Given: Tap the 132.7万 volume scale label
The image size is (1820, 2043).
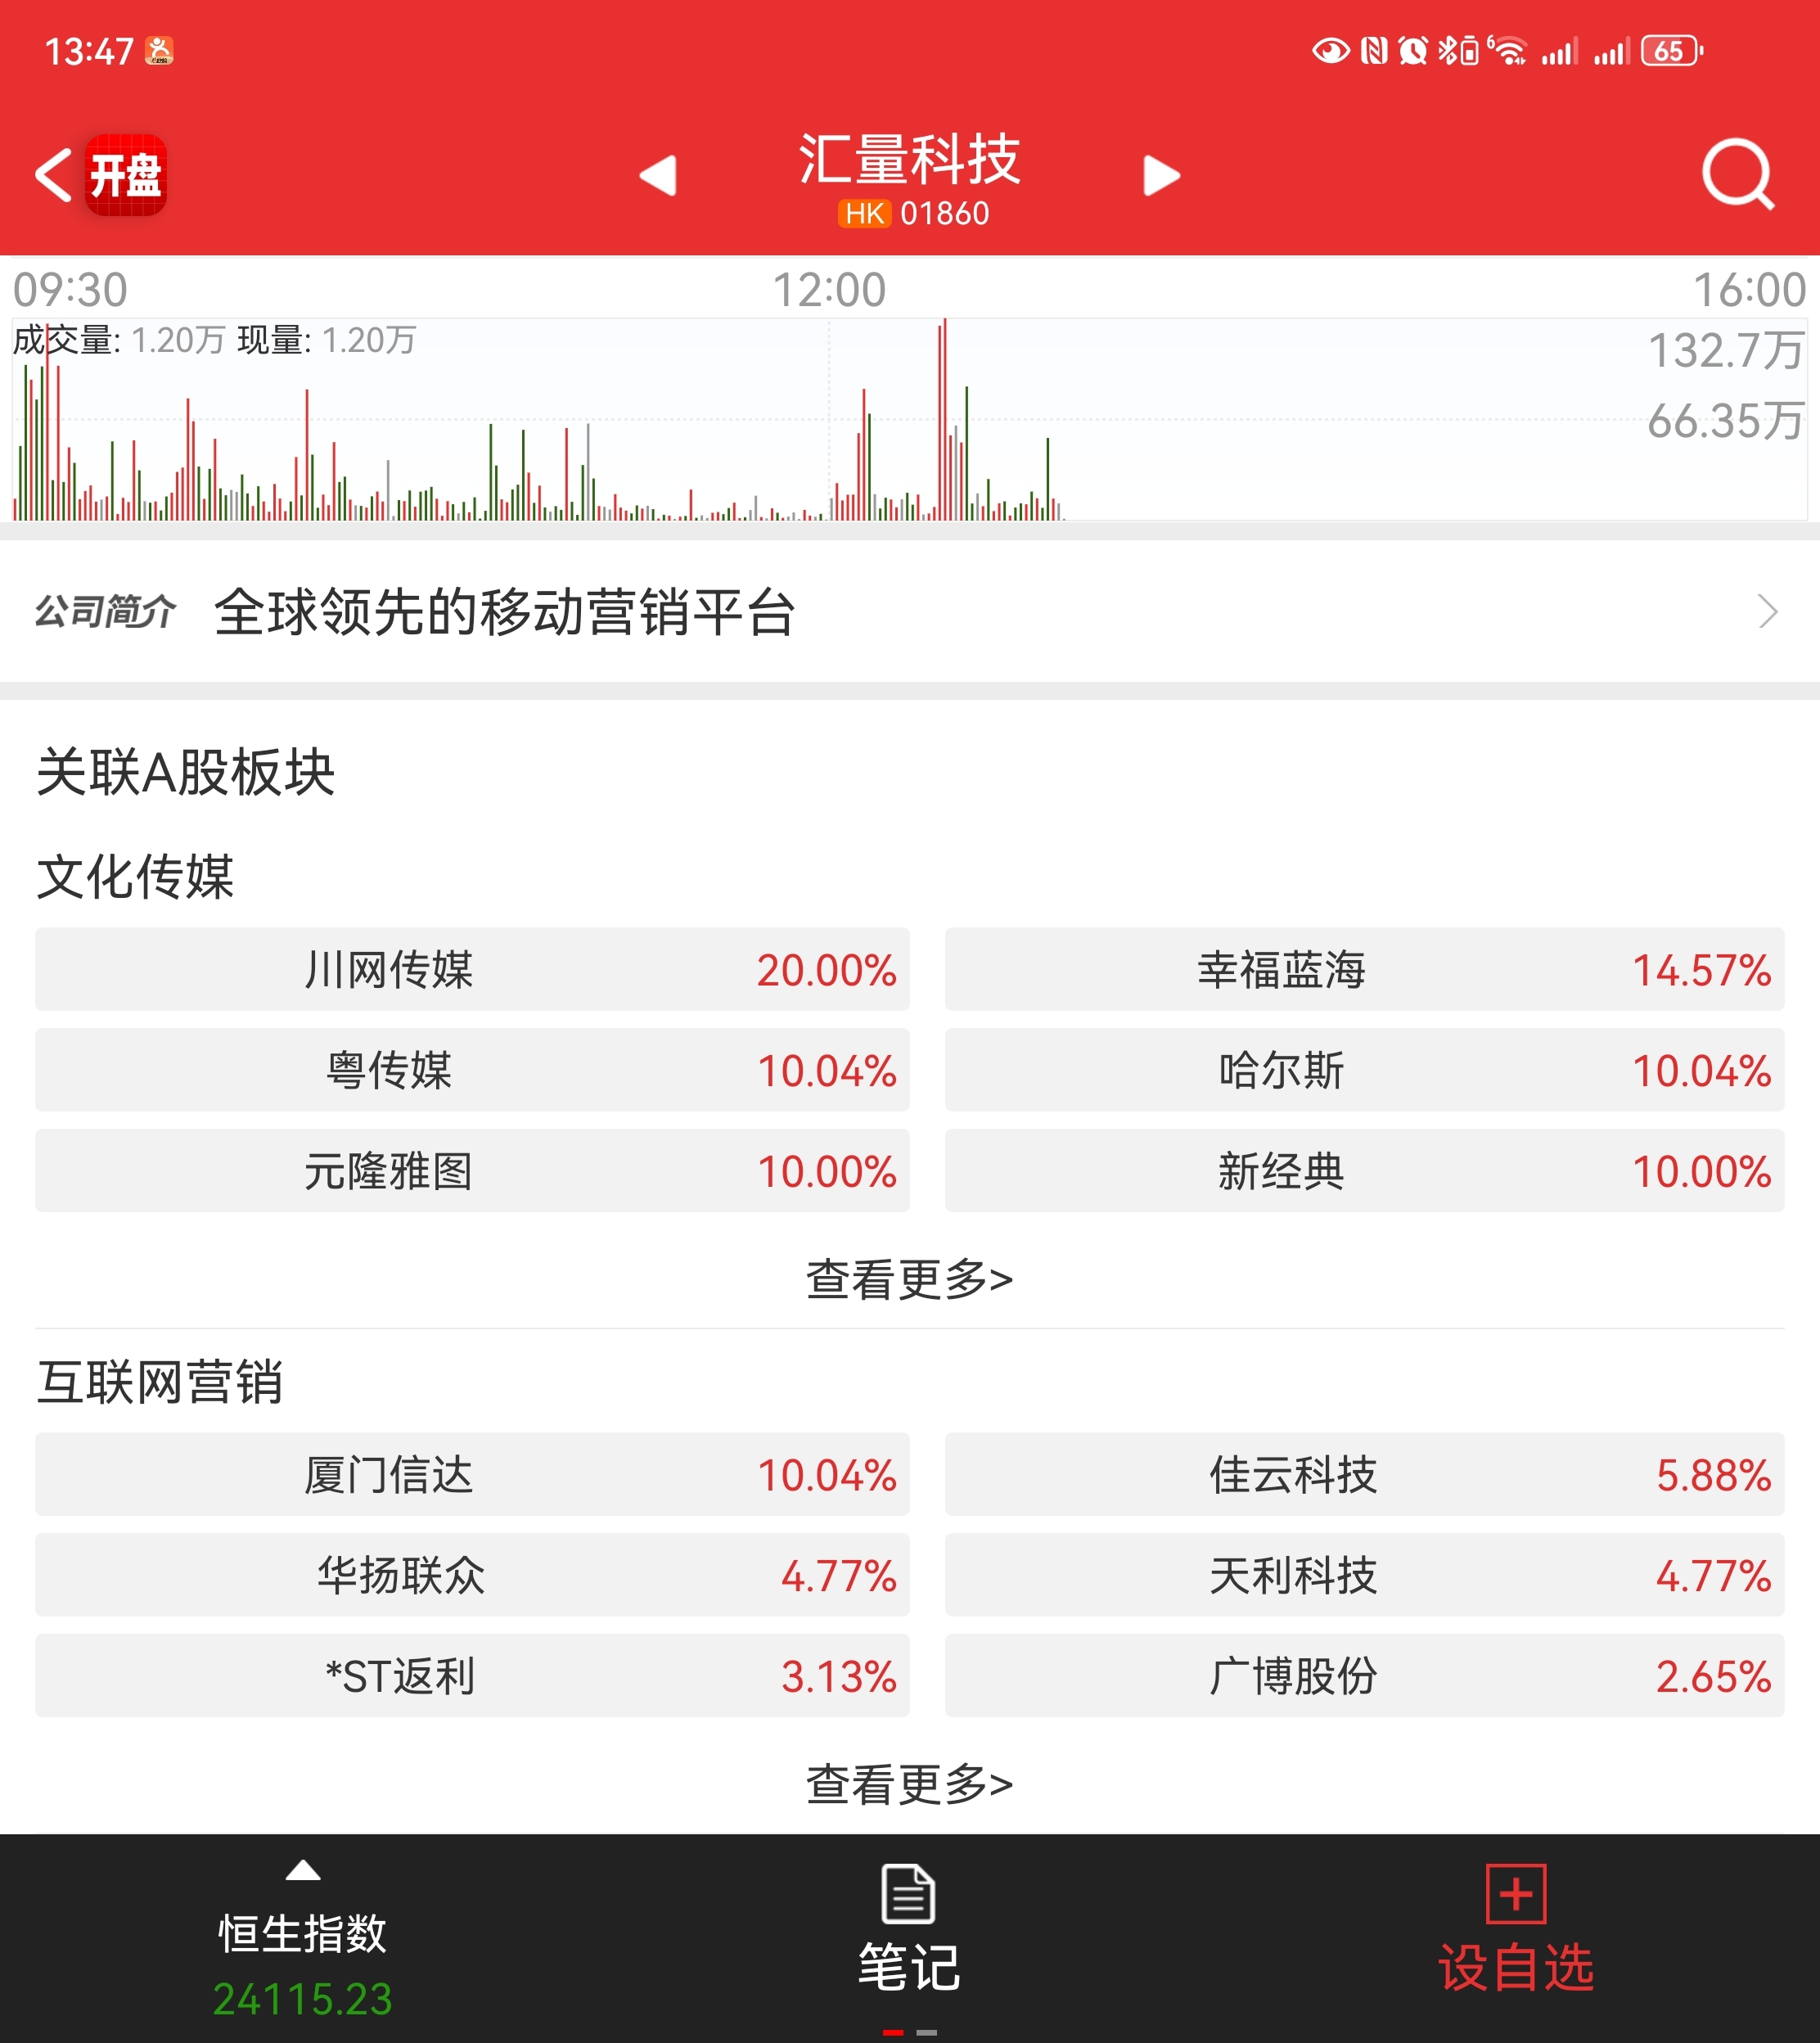Looking at the screenshot, I should (1726, 351).
